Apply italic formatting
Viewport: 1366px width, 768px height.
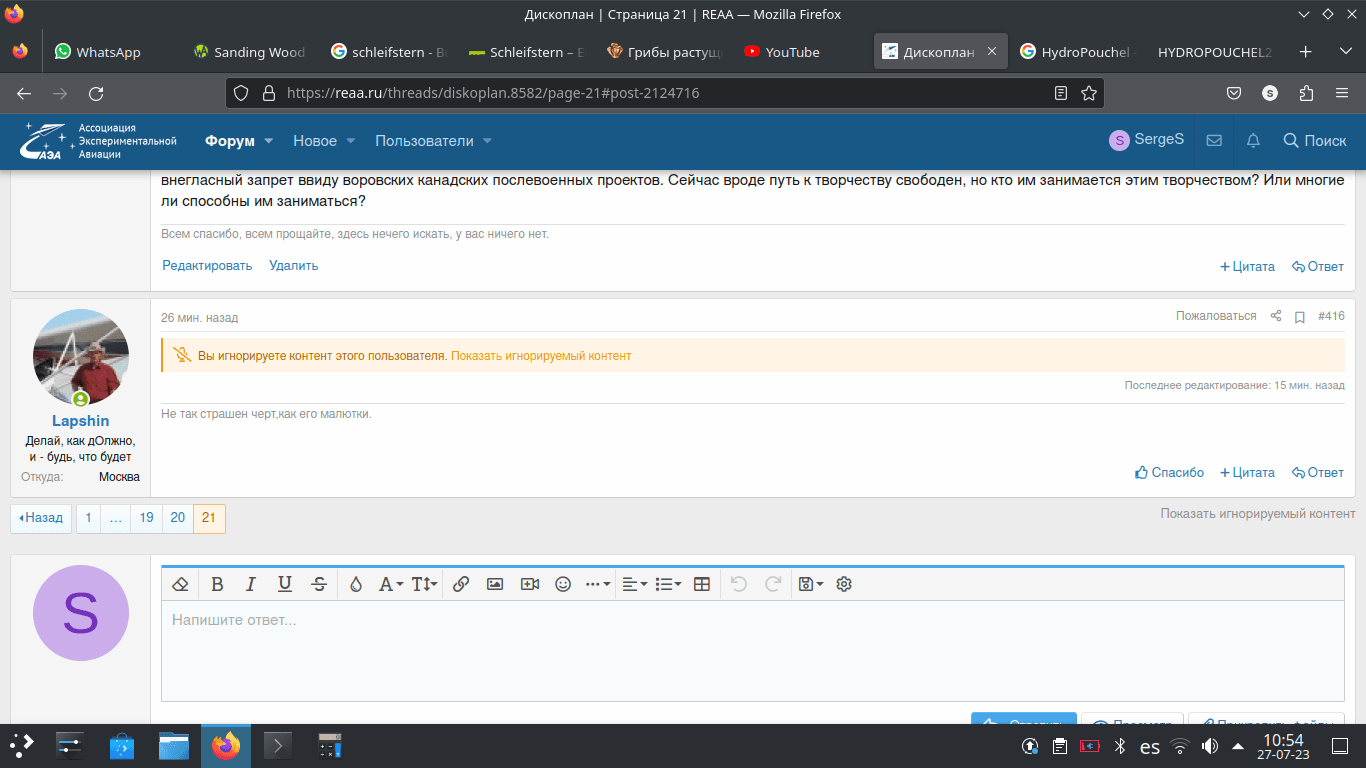(251, 584)
